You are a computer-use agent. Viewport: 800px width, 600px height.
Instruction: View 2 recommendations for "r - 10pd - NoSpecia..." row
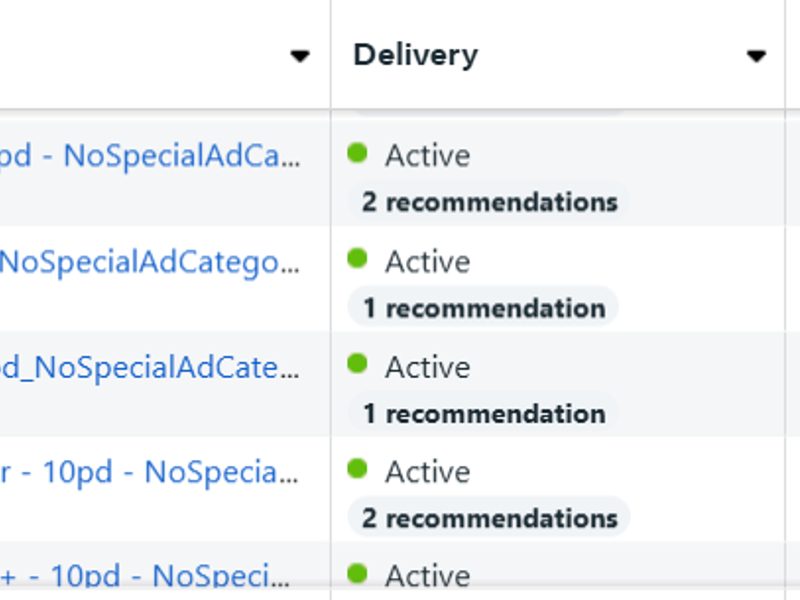489,518
